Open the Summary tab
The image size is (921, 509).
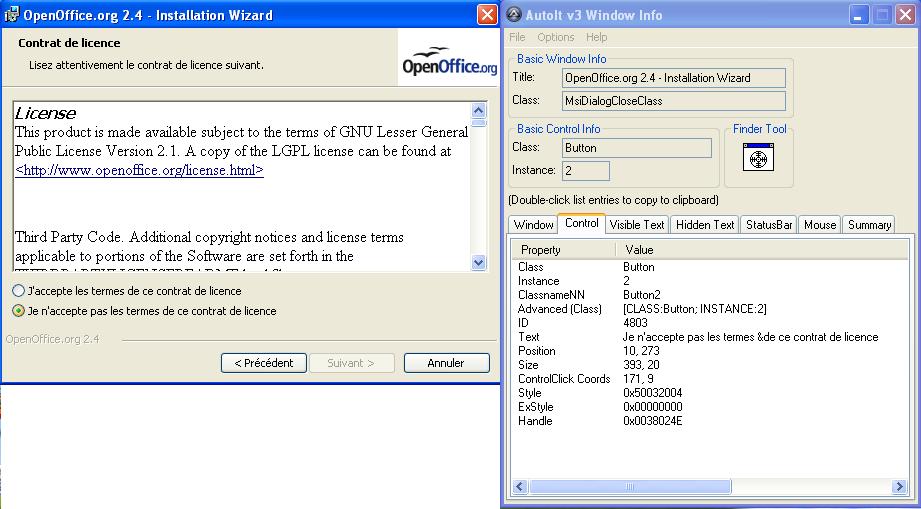pyautogui.click(x=869, y=225)
